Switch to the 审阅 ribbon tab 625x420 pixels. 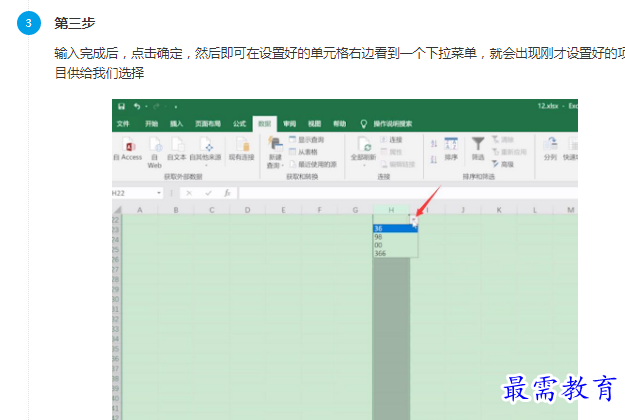(290, 124)
